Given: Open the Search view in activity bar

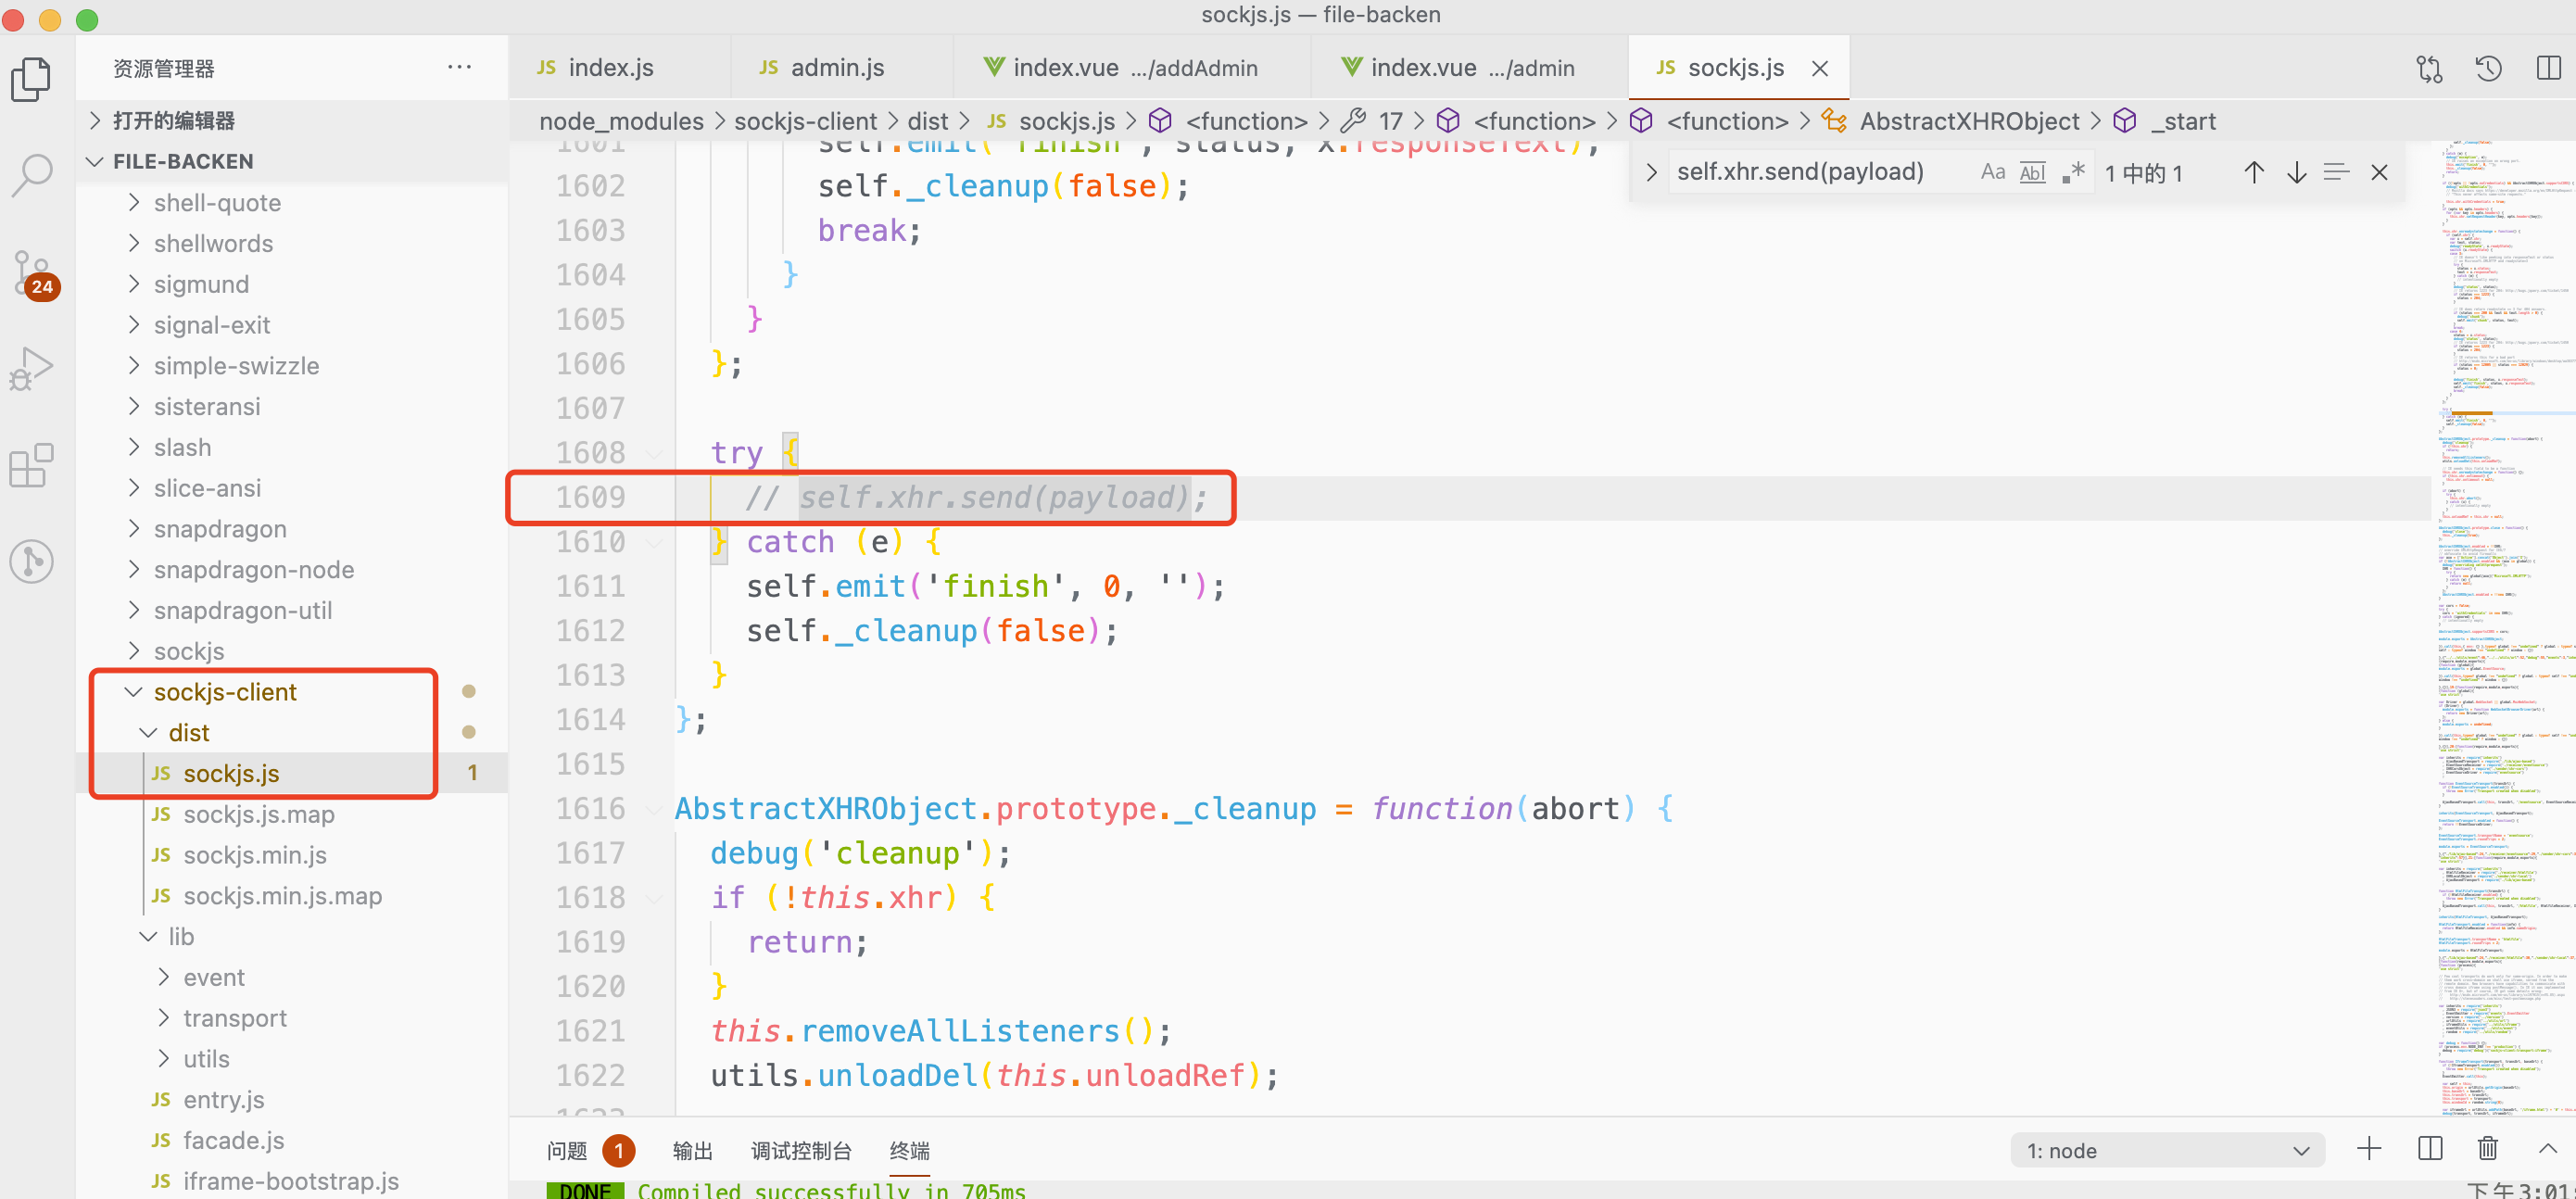Looking at the screenshot, I should (x=32, y=174).
